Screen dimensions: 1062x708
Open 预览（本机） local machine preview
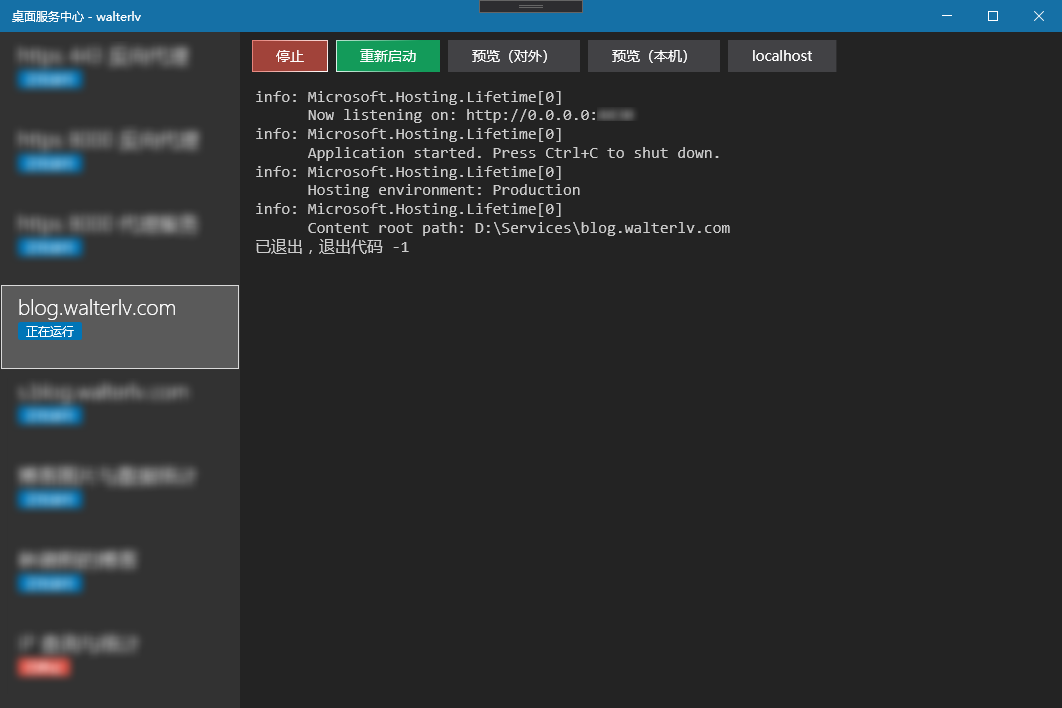click(654, 56)
